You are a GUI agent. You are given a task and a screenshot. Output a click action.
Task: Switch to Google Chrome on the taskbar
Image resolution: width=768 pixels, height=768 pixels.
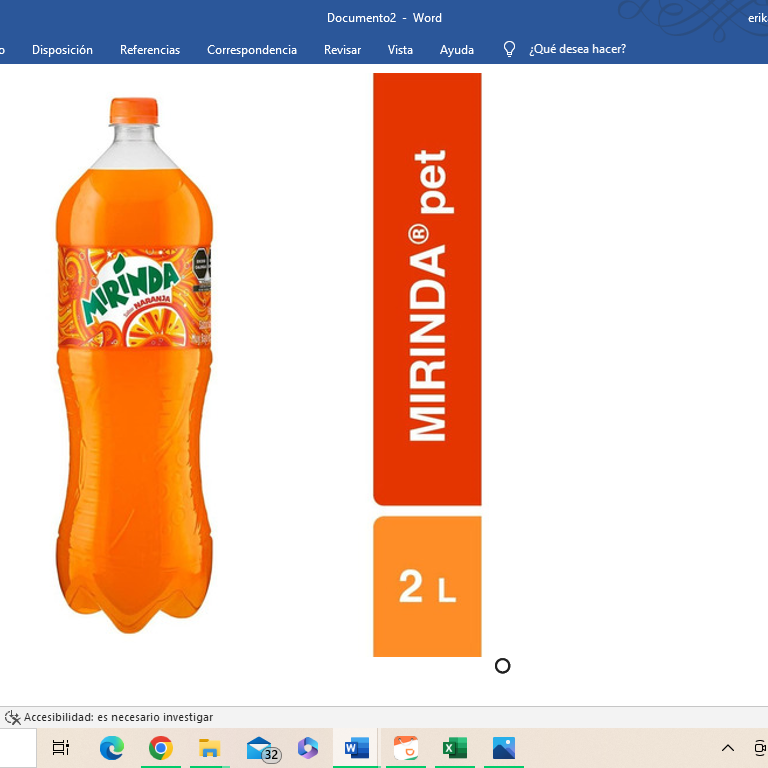pos(161,748)
